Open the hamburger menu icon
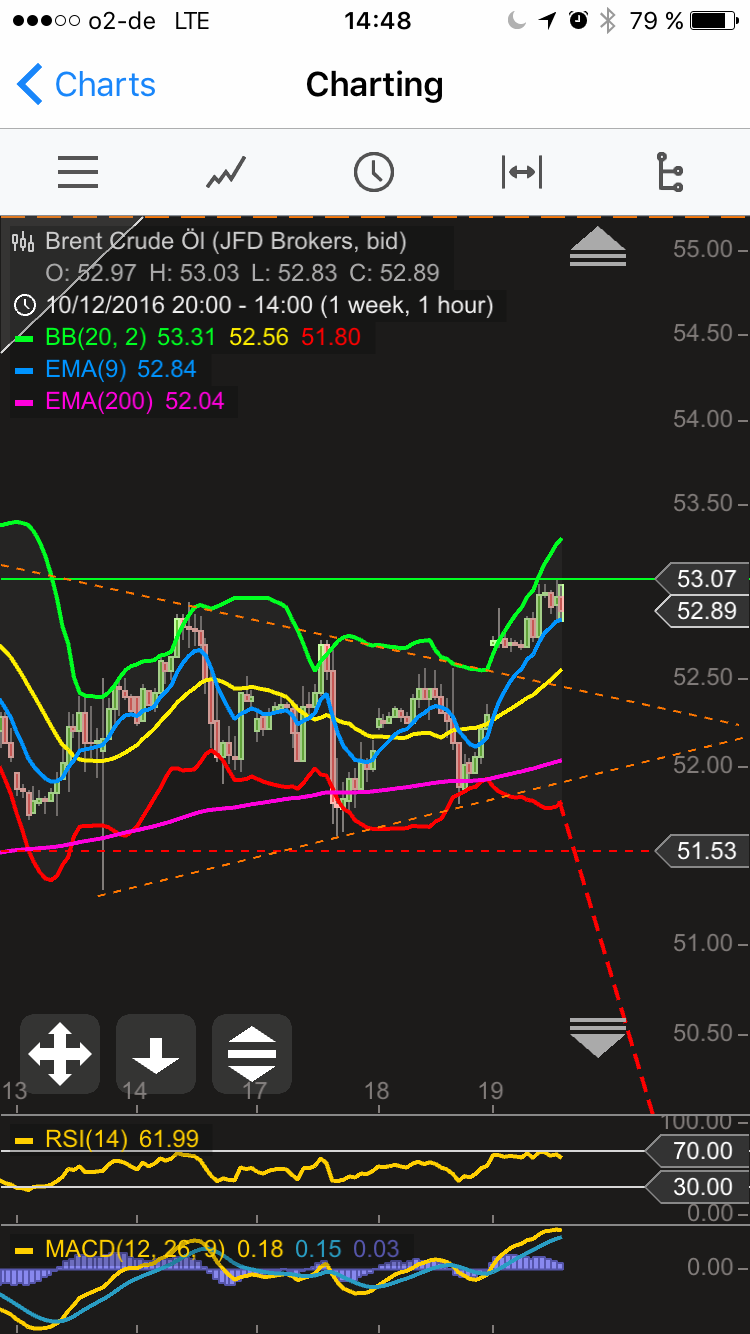 [x=78, y=172]
